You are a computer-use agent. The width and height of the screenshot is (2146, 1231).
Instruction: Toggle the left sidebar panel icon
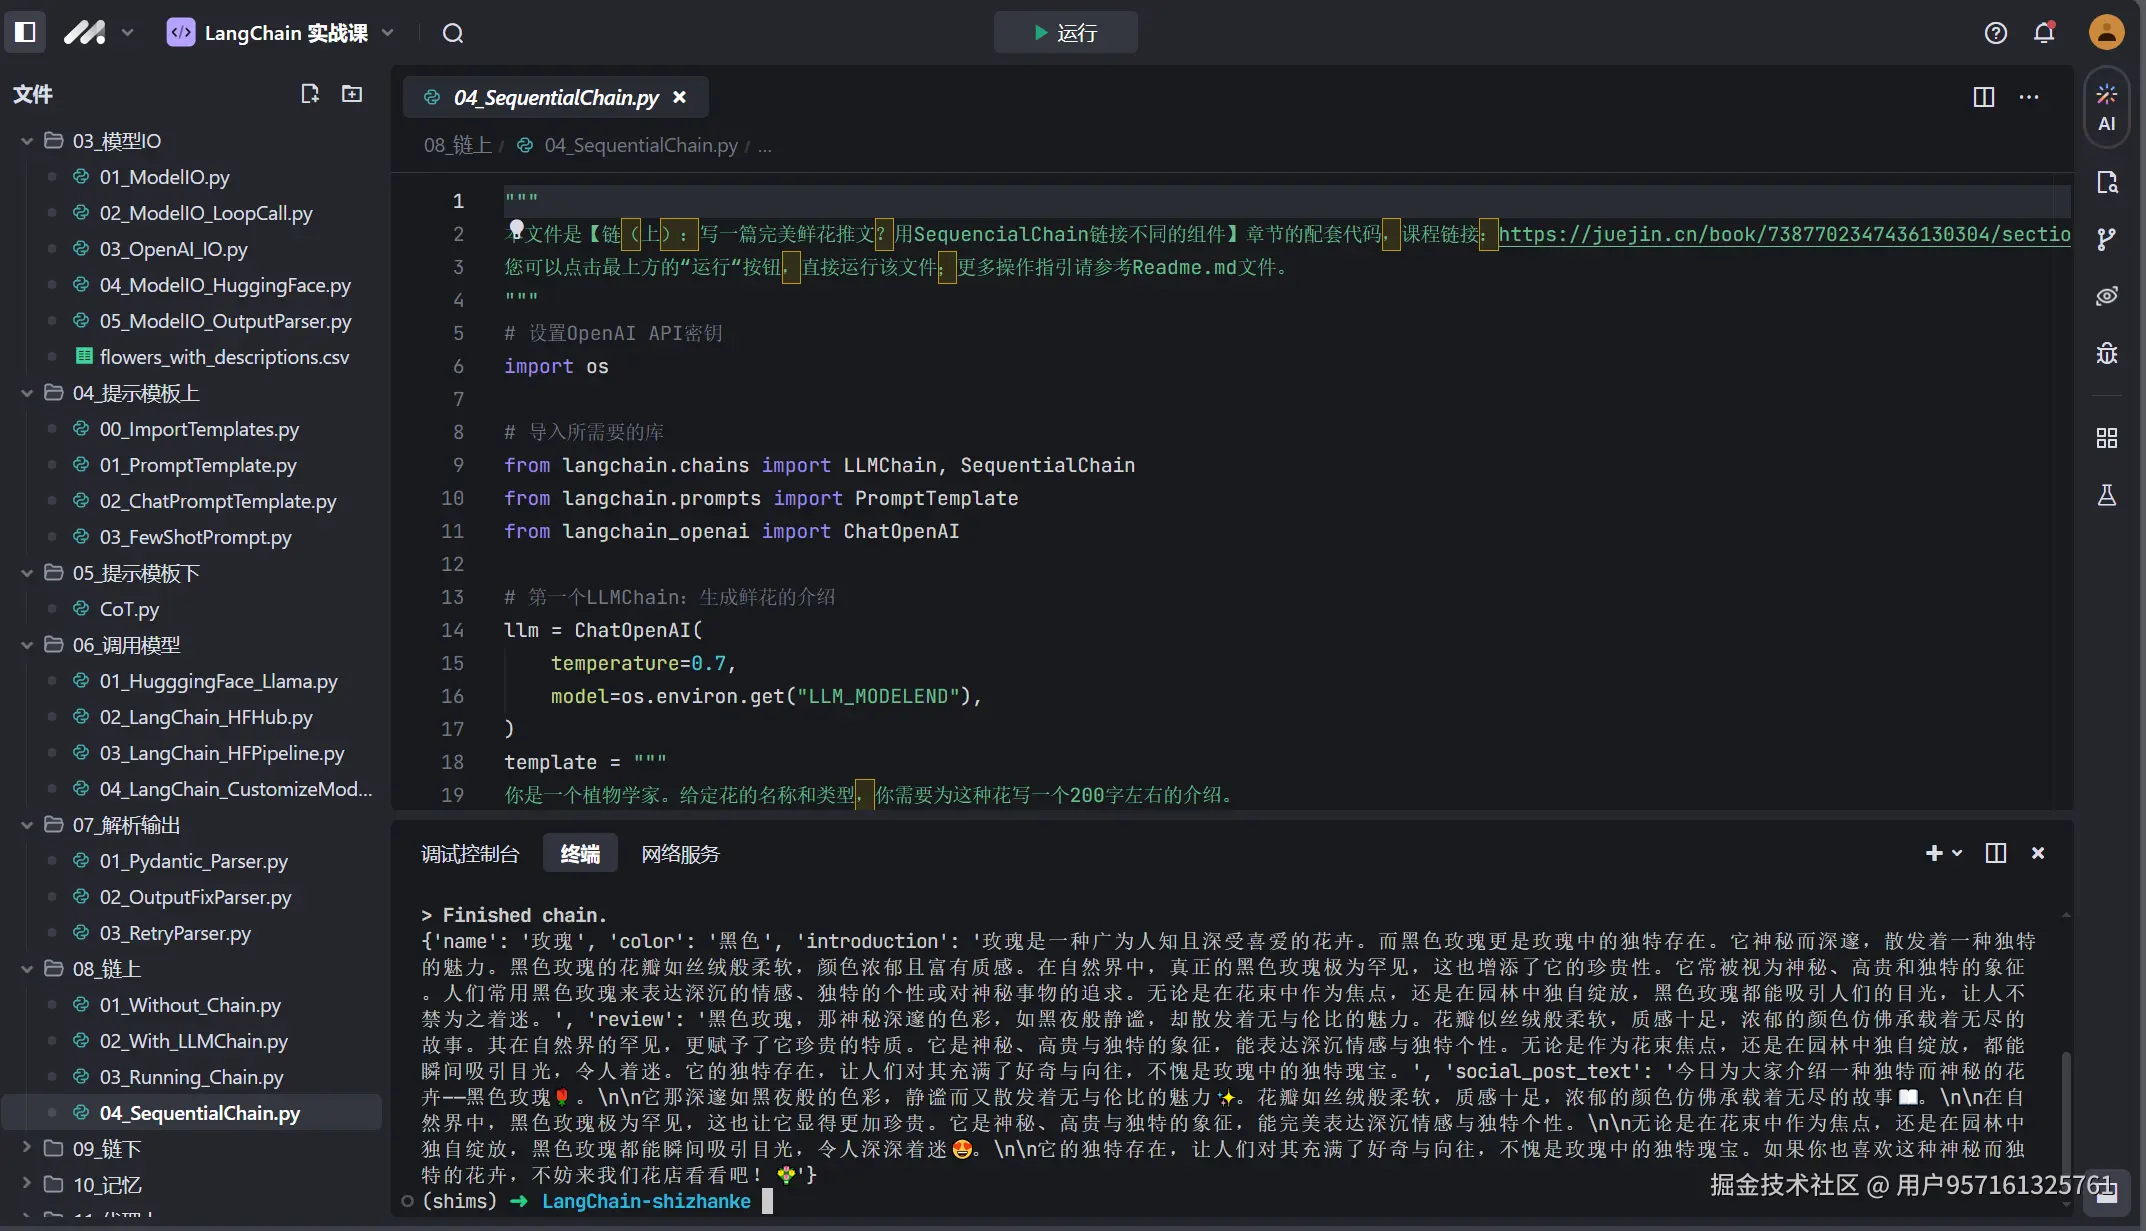coord(26,32)
